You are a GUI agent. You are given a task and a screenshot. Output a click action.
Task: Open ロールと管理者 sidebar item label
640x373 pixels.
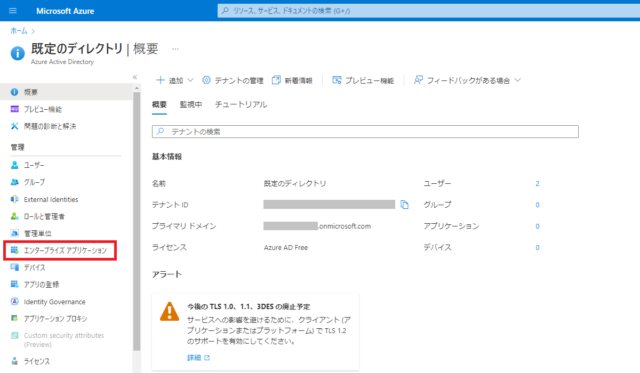44,216
